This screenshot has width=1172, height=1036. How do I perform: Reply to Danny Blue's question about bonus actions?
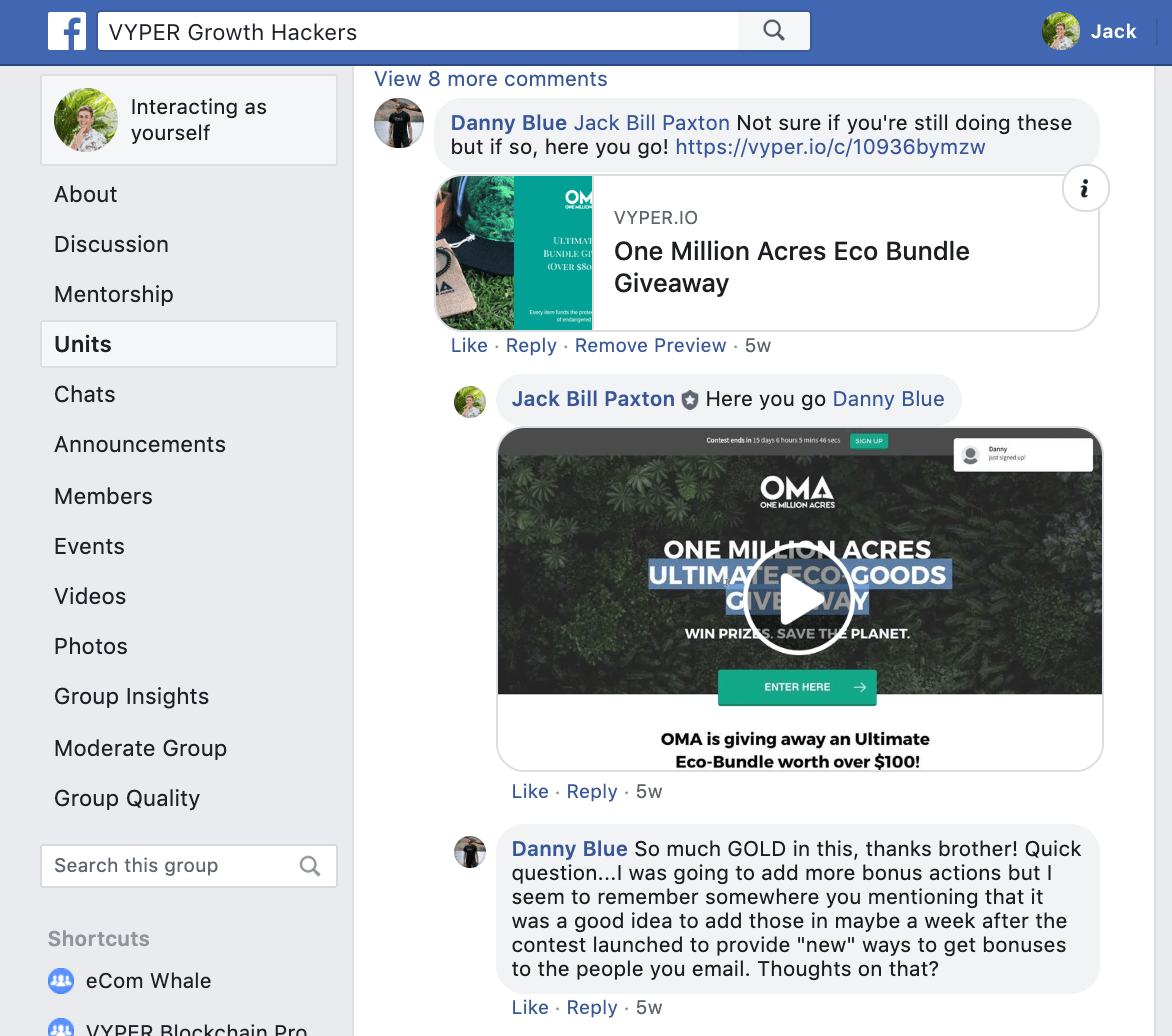point(591,1008)
